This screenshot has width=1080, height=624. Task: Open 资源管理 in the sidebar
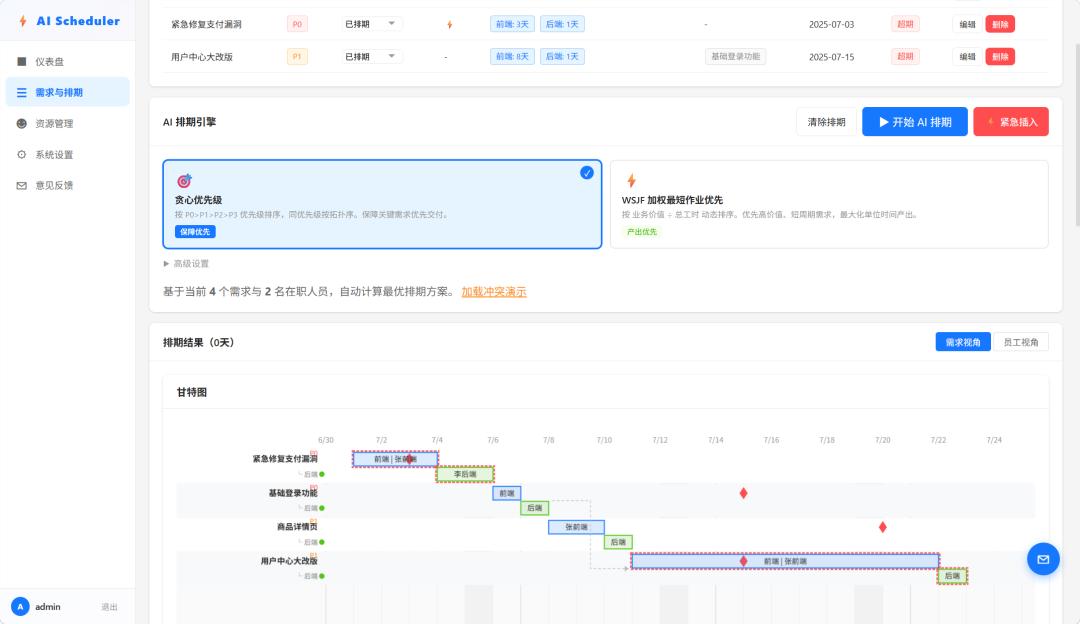pyautogui.click(x=68, y=123)
